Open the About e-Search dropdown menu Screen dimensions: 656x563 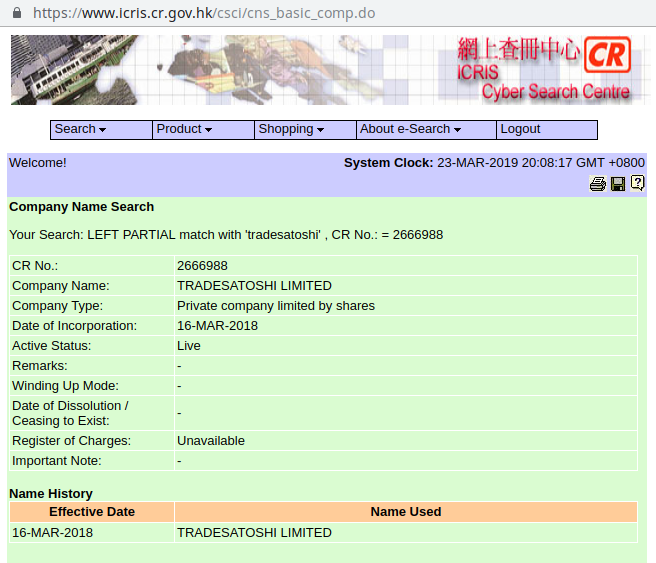pyautogui.click(x=426, y=129)
